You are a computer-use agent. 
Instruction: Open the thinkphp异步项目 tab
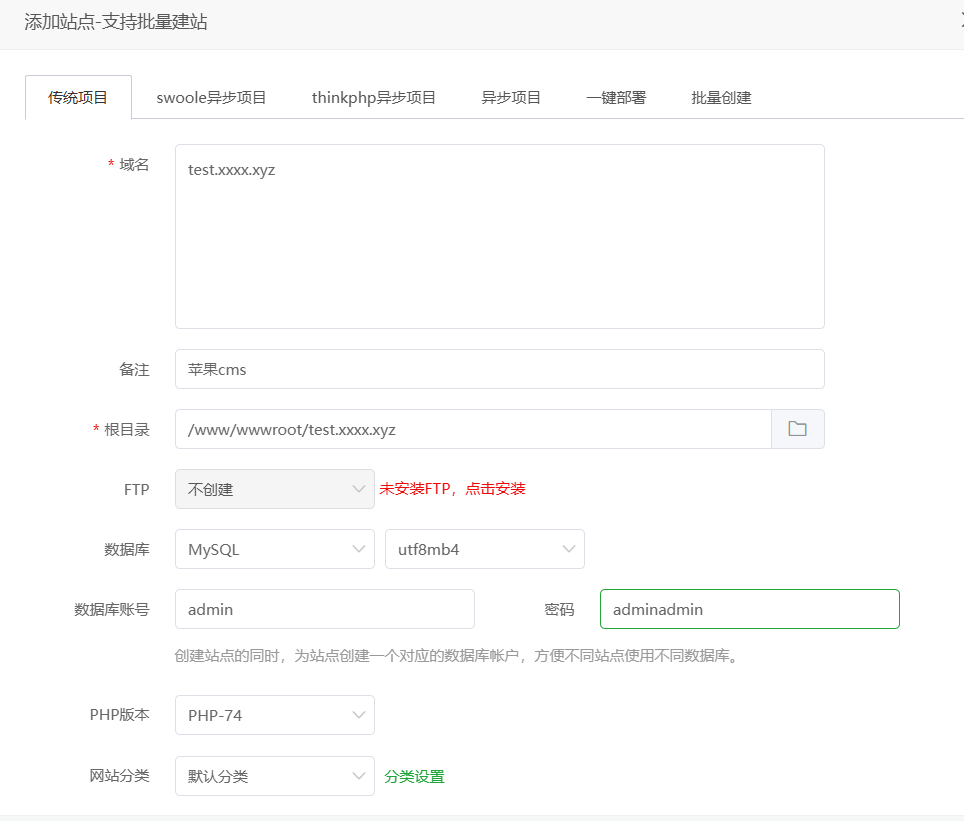pos(374,98)
